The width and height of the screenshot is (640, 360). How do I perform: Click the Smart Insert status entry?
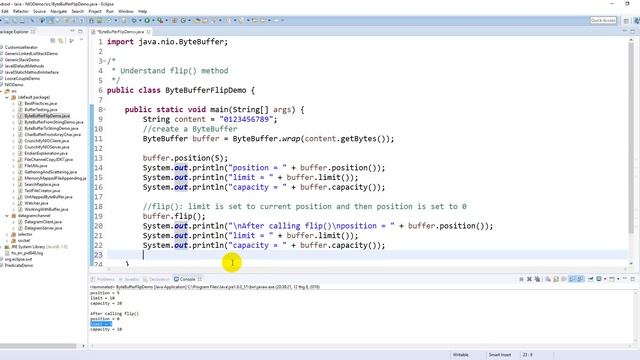500,355
